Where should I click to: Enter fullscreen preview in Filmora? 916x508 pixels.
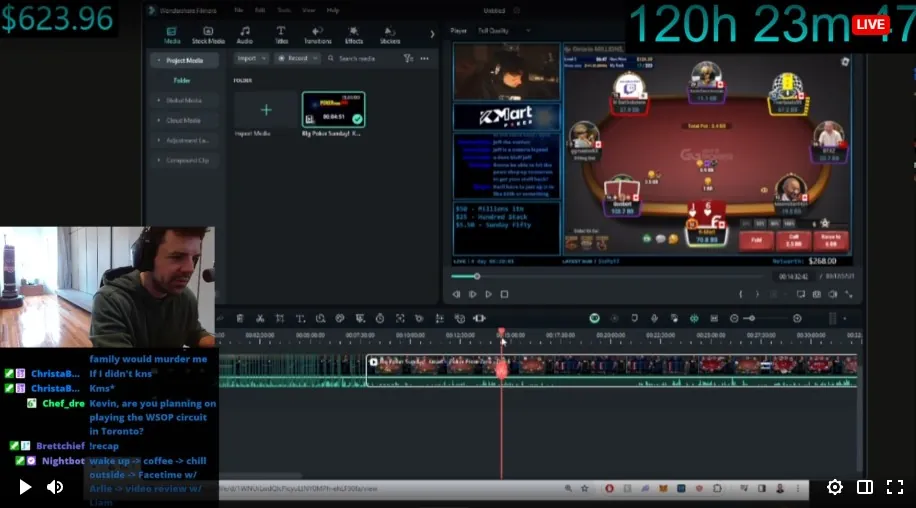[x=849, y=294]
